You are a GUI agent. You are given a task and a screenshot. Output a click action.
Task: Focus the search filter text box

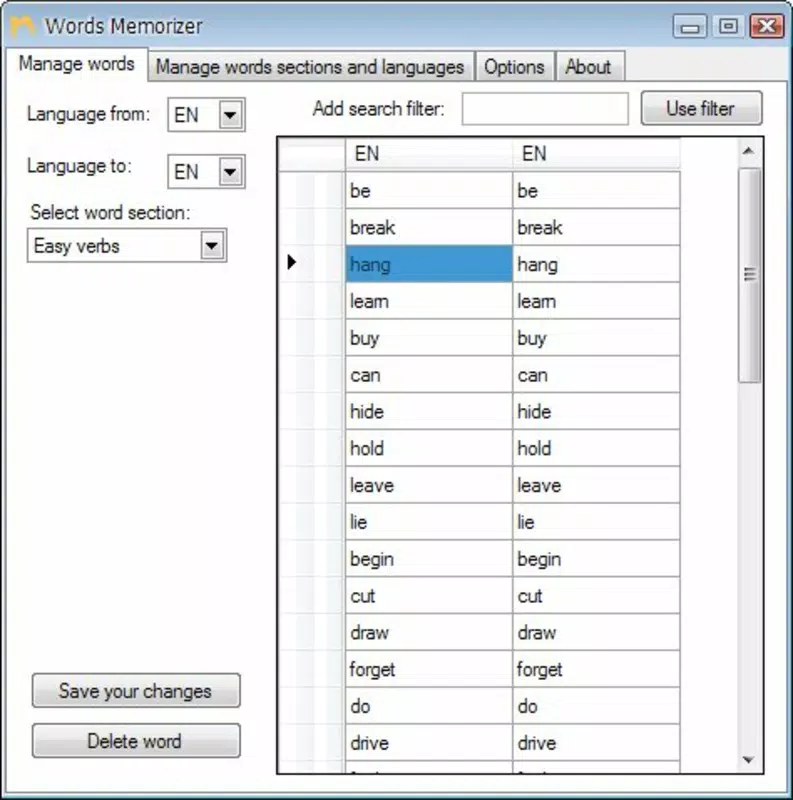pyautogui.click(x=544, y=109)
